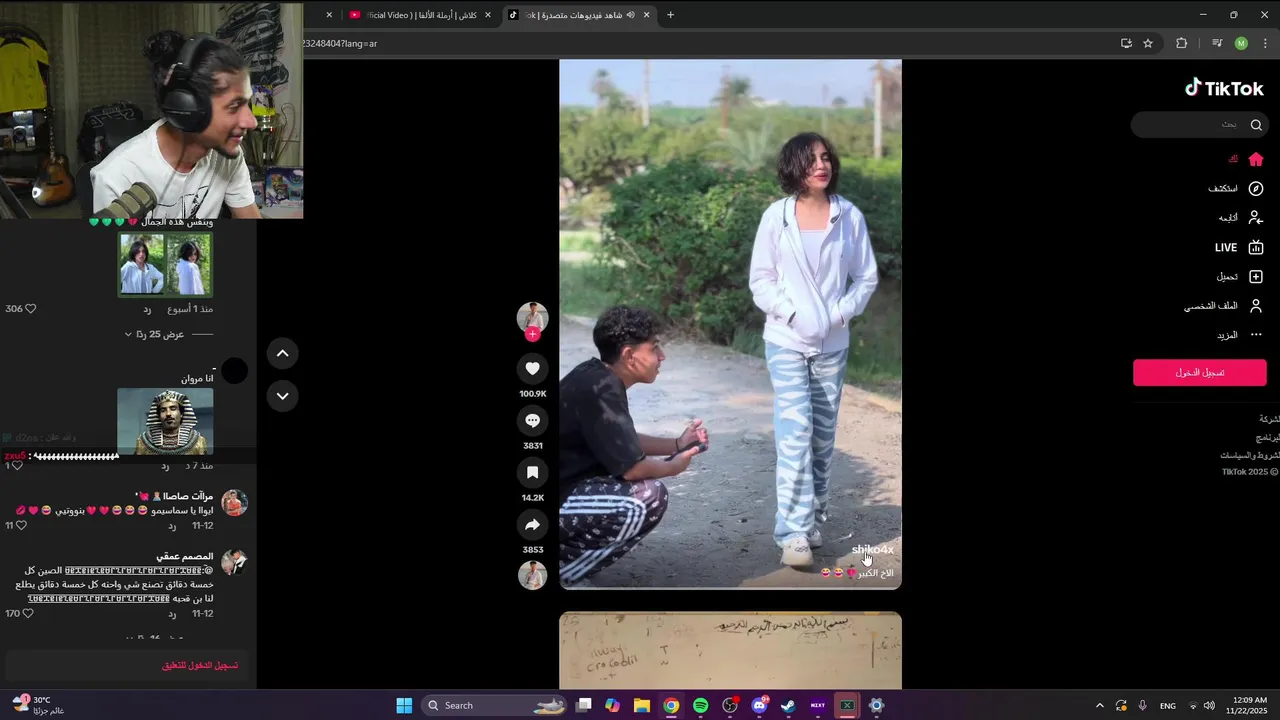Open the clock showing 12:09 AM
This screenshot has width=1280, height=720.
[x=1250, y=705]
